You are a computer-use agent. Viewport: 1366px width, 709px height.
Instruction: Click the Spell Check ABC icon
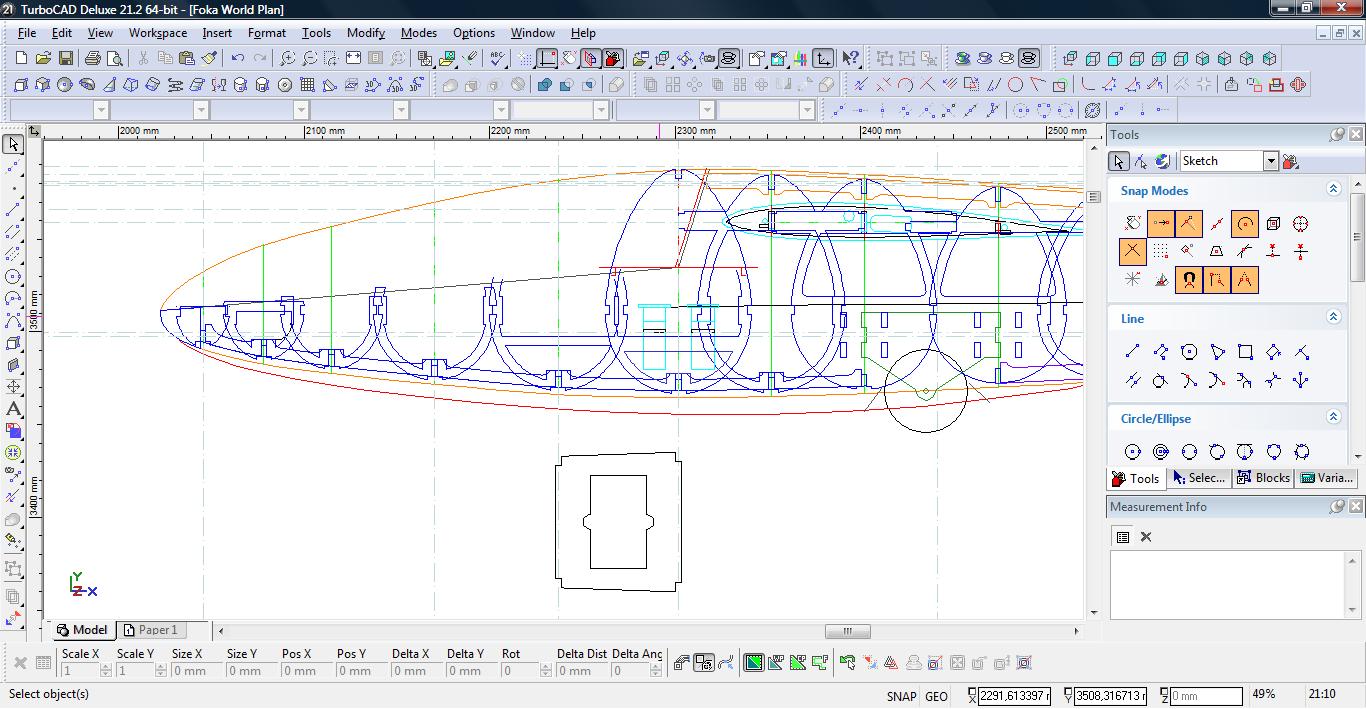497,59
